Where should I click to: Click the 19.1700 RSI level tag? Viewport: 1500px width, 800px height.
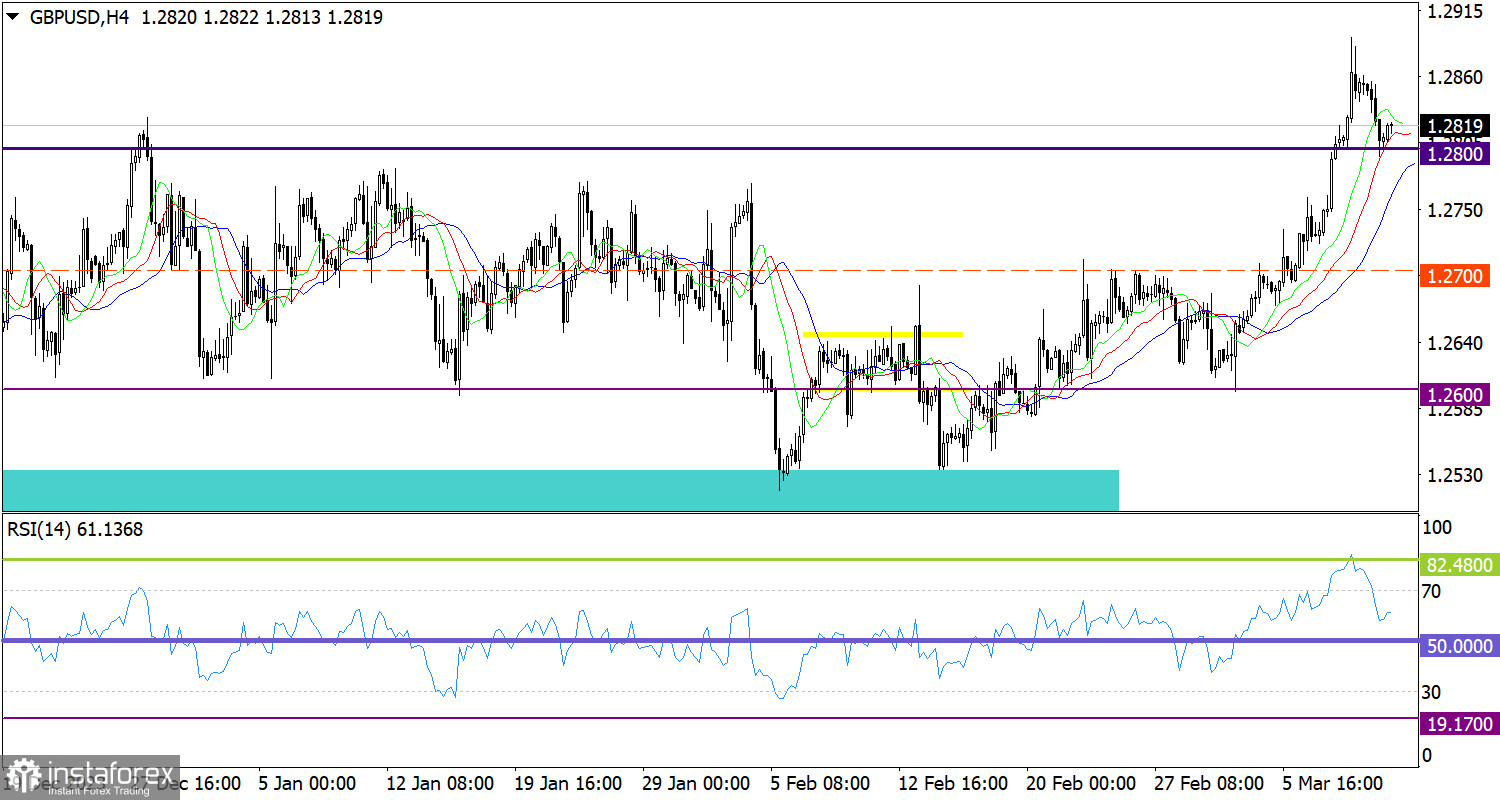click(x=1460, y=723)
